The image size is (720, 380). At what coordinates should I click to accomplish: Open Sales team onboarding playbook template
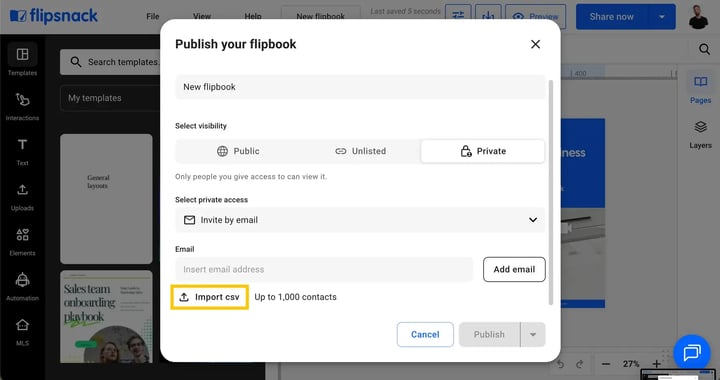(x=106, y=317)
